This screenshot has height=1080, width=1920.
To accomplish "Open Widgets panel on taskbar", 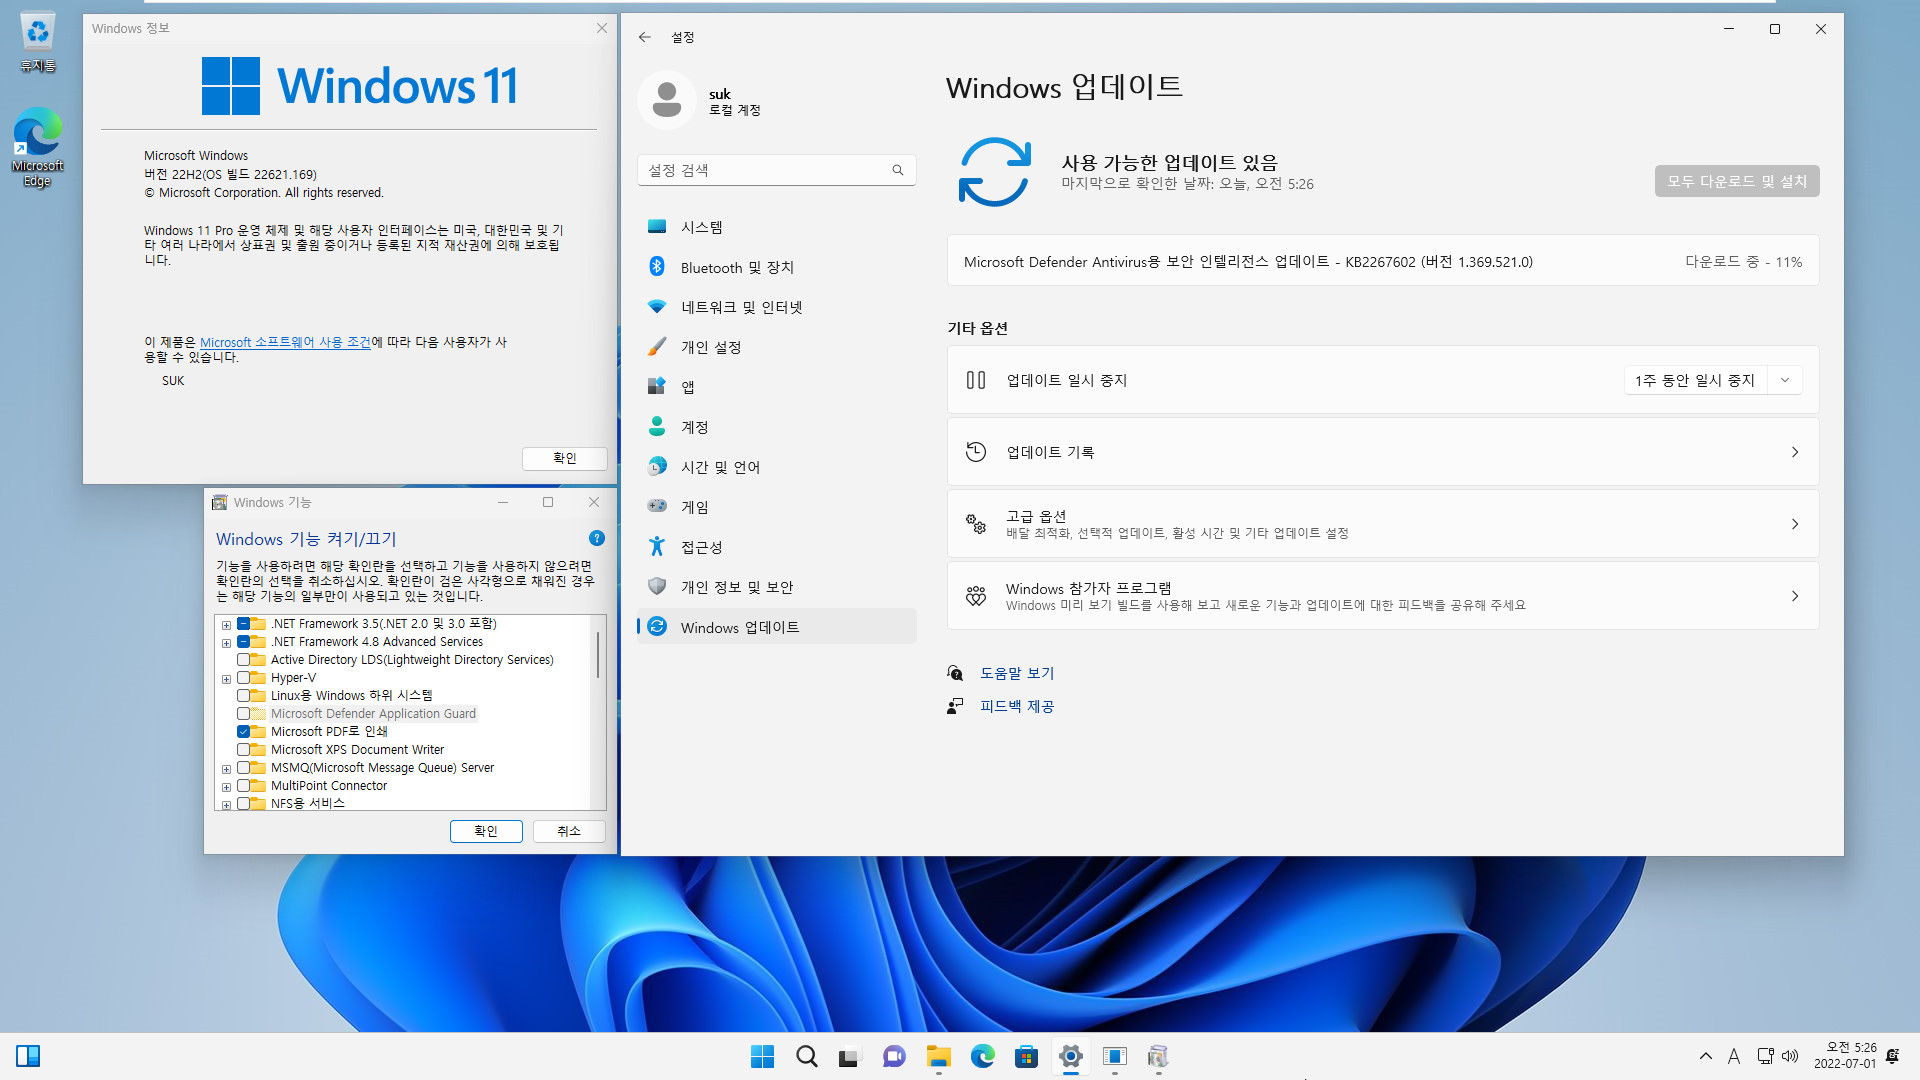I will click(x=28, y=1056).
